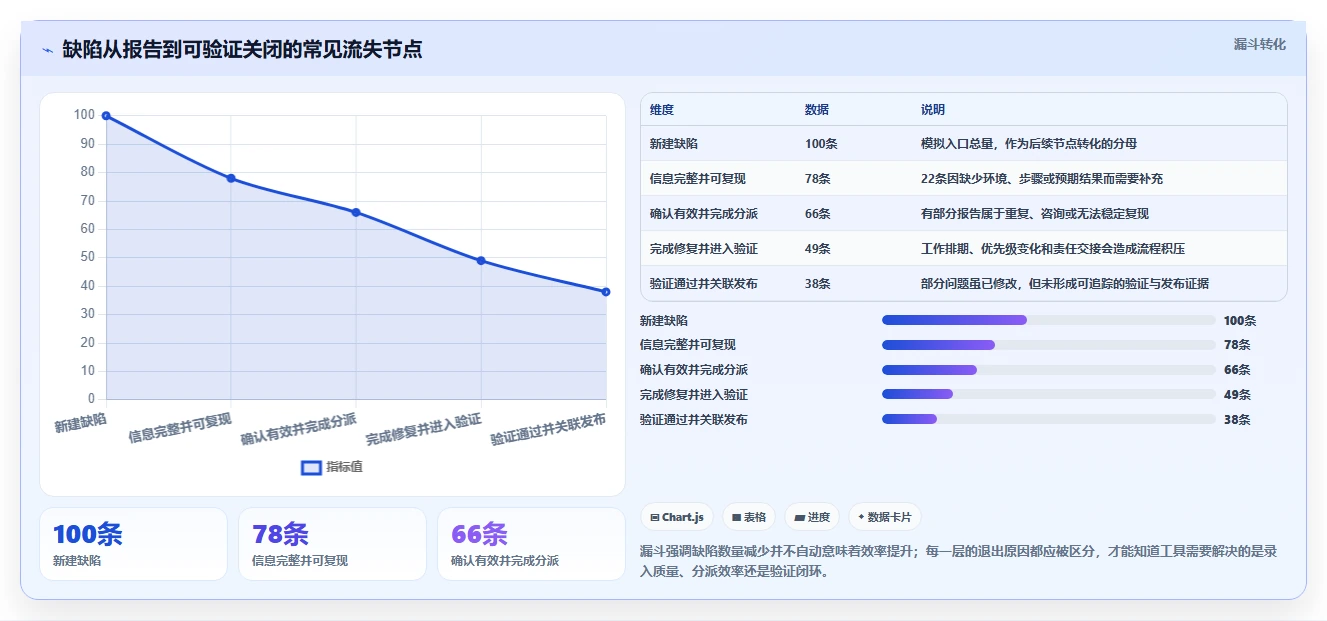This screenshot has width=1327, height=621.
Task: Click the 完成修复并进入验证 progress bar
Action: click(1049, 395)
